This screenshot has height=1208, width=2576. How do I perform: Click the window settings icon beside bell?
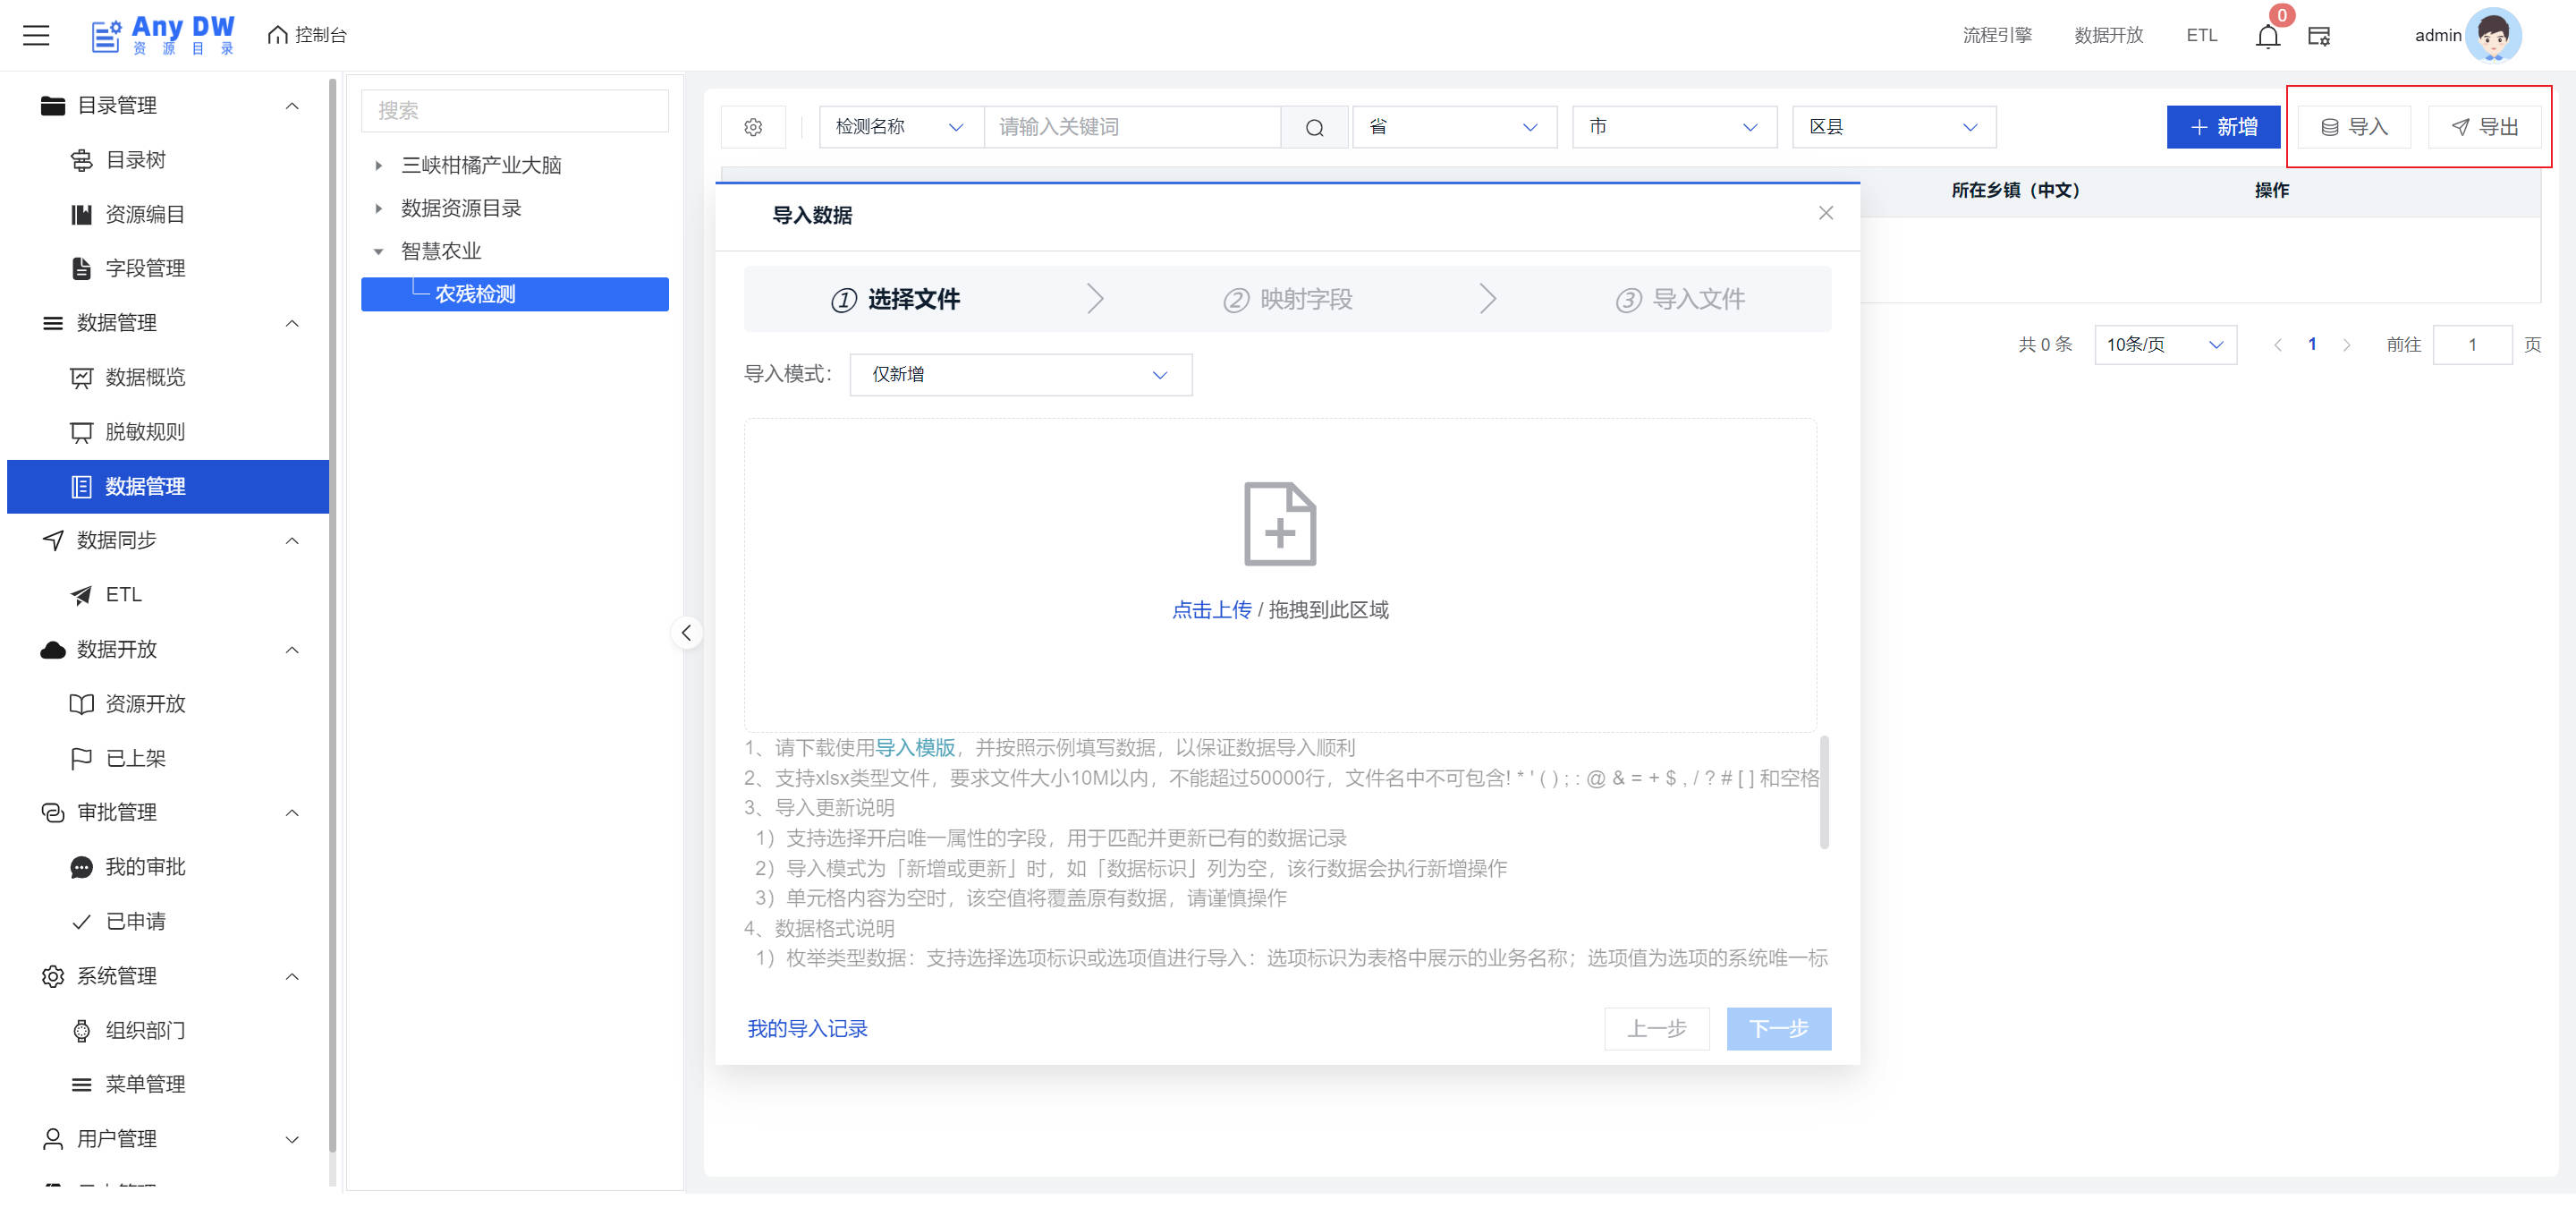point(2319,36)
